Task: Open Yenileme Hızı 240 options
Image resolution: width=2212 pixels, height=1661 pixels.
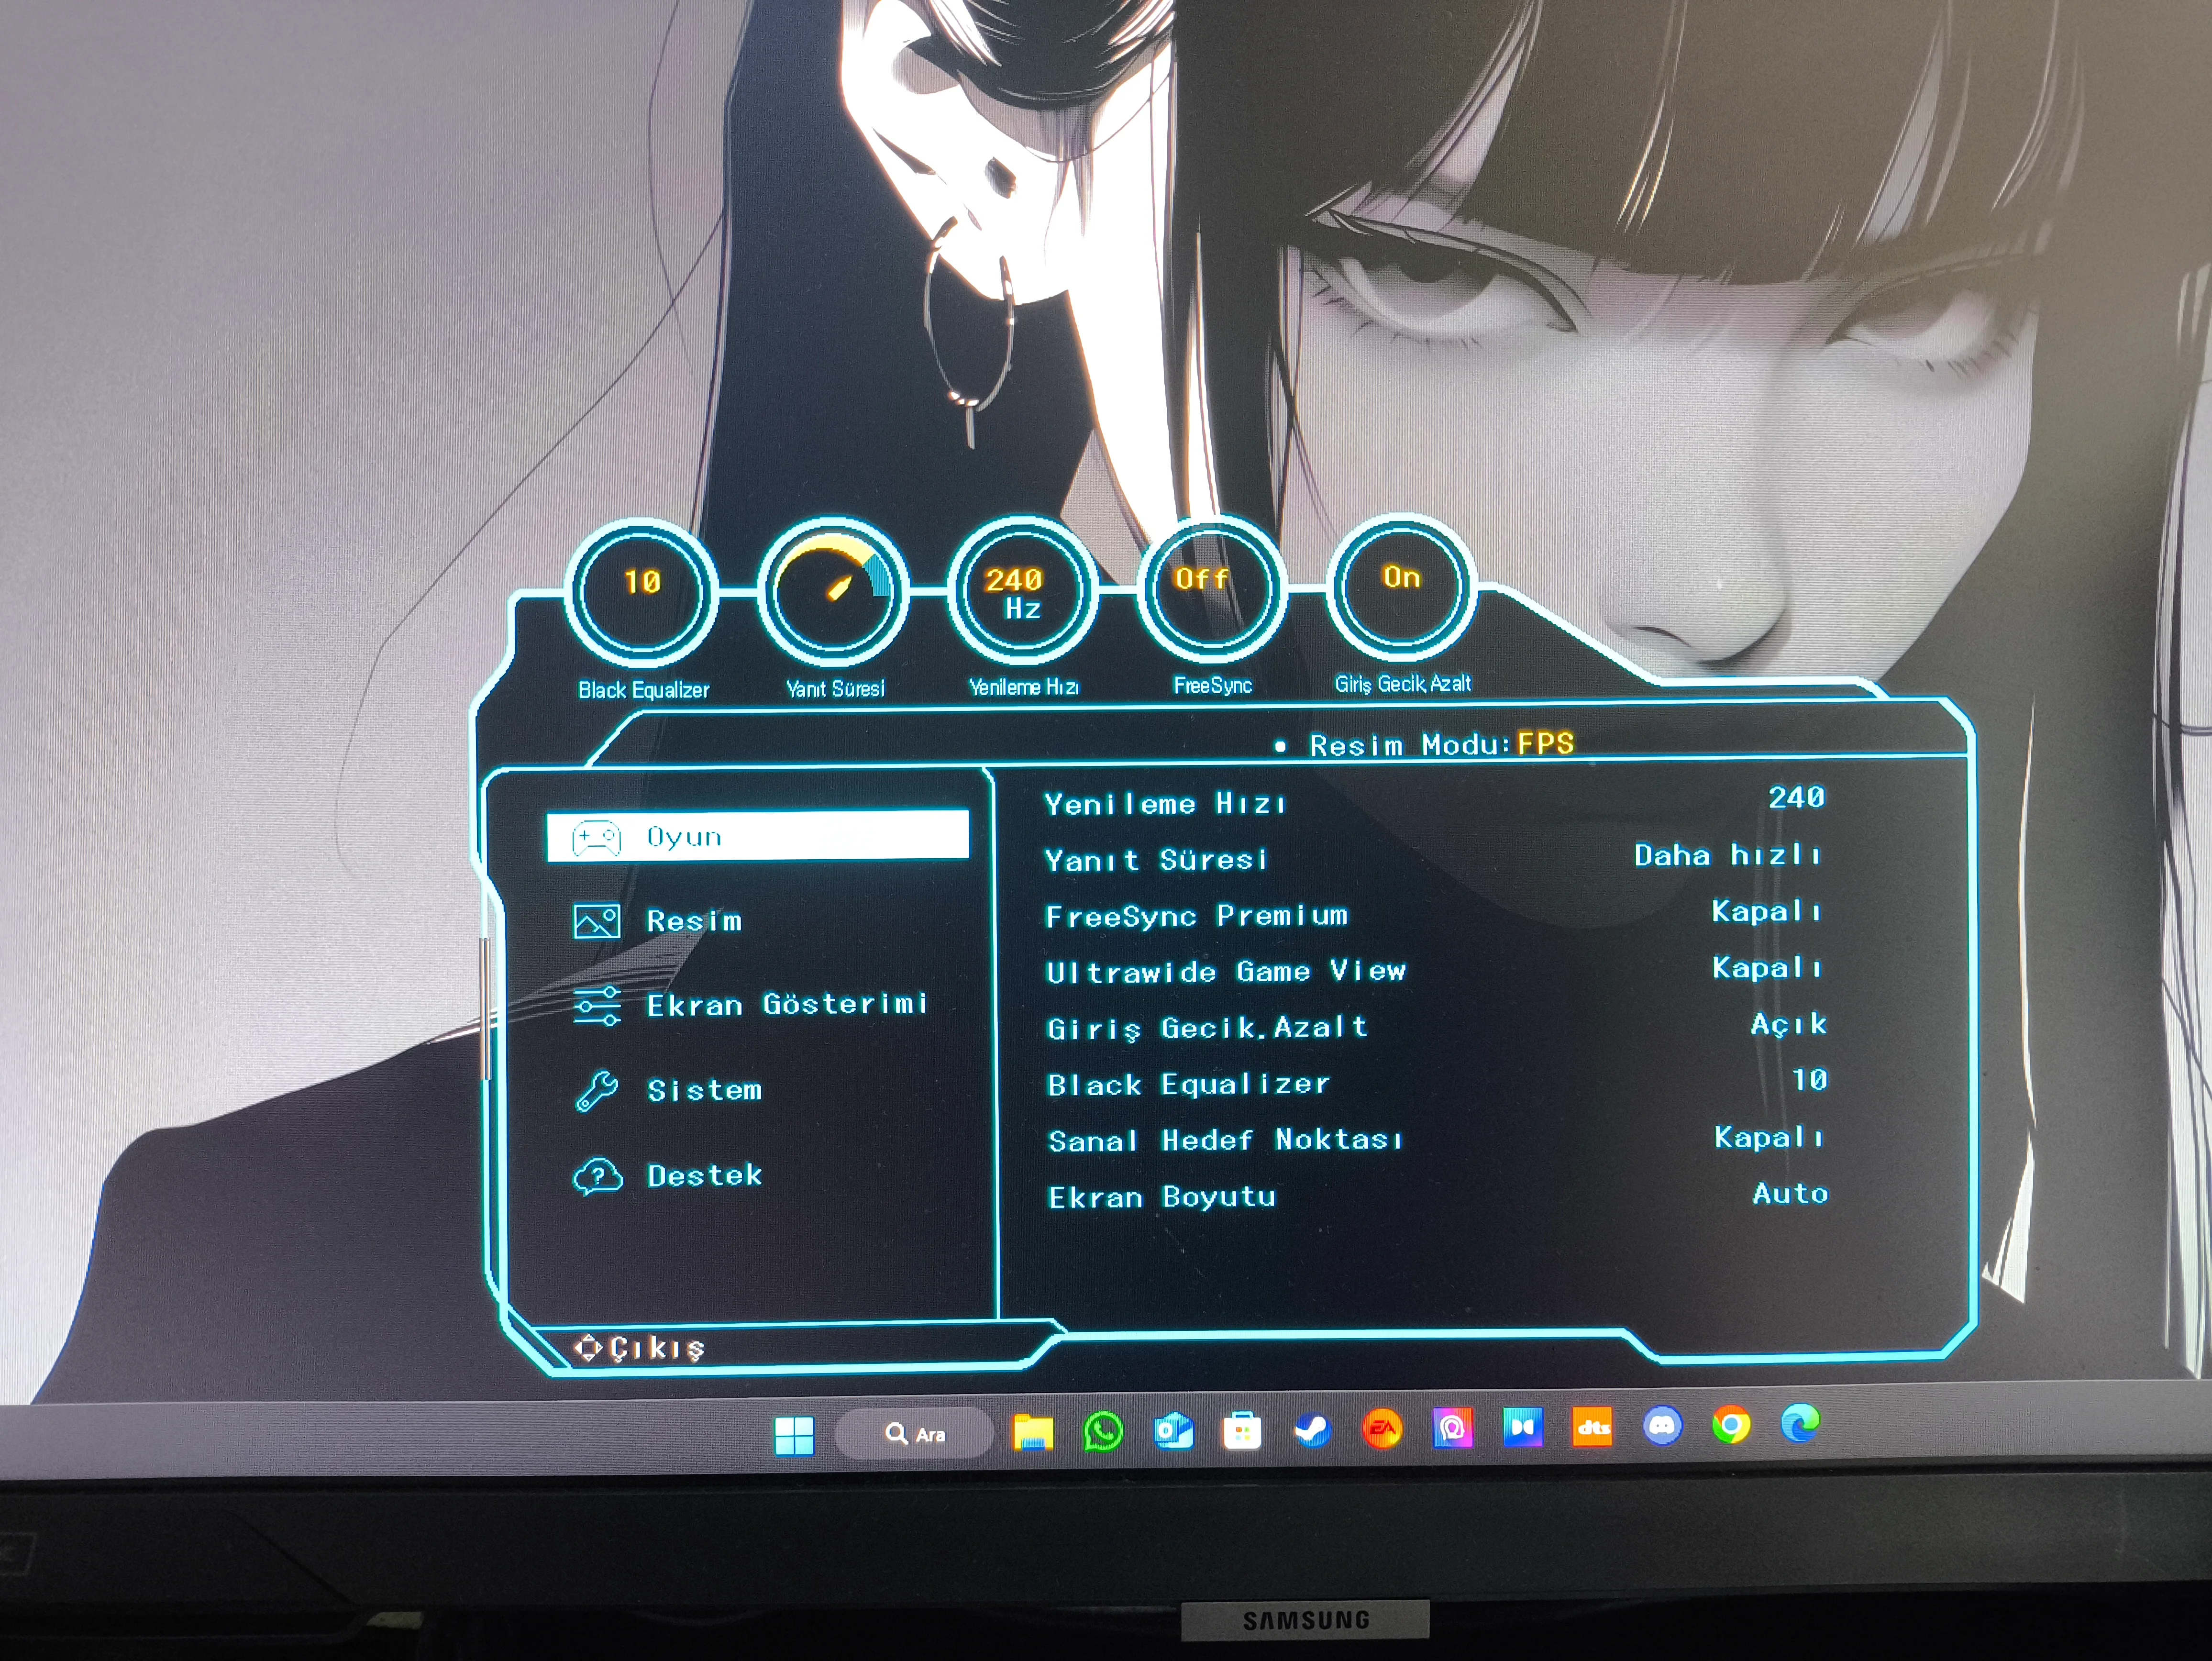Action: (x=1796, y=798)
